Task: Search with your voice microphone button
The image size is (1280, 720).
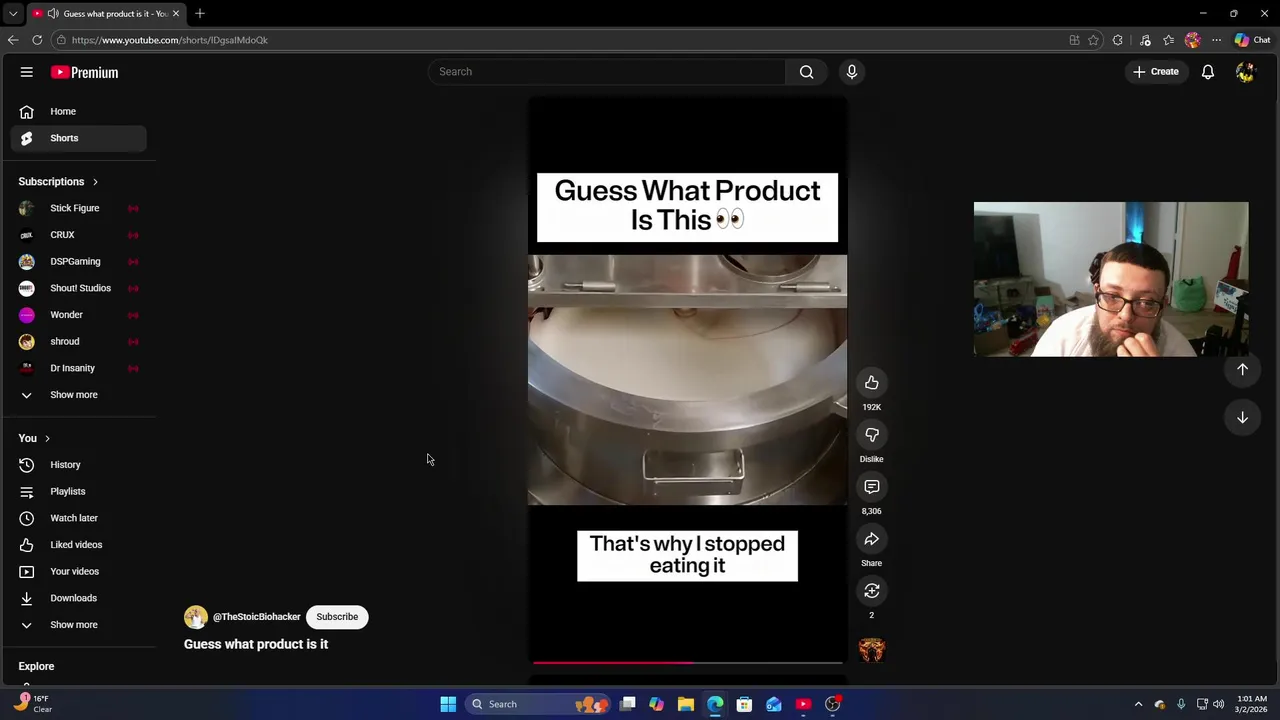Action: pos(852,72)
